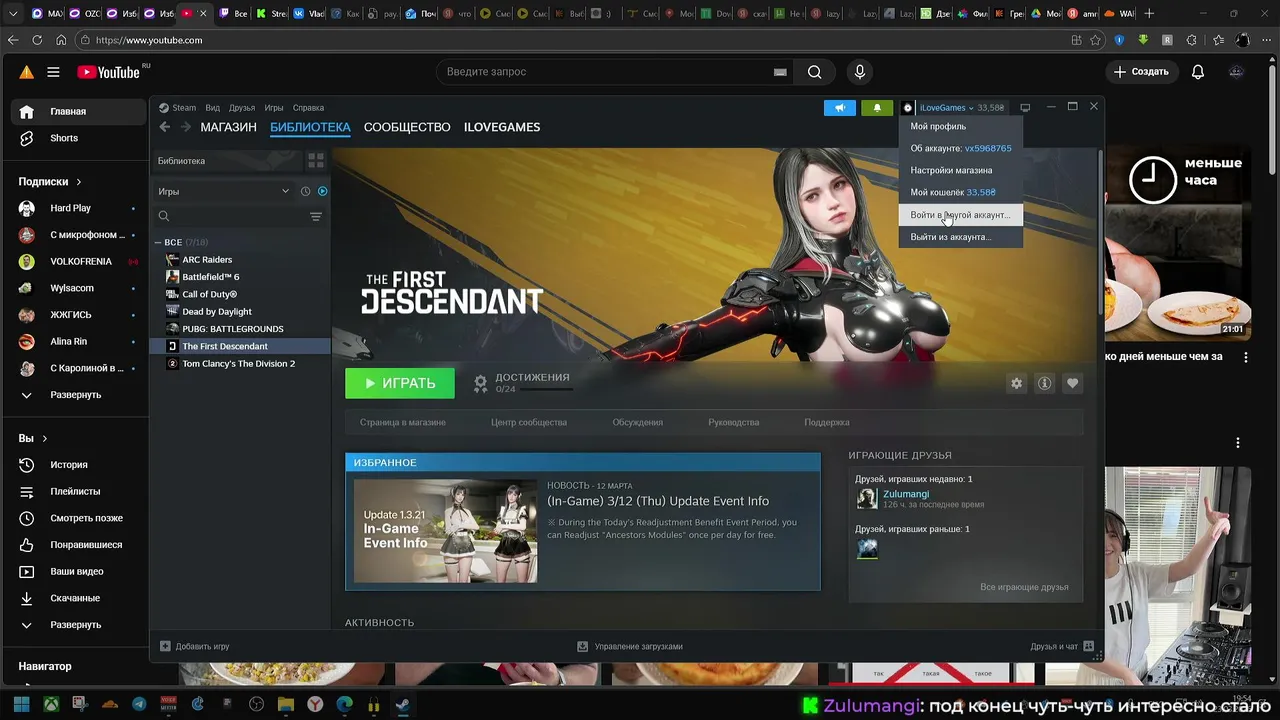Open Steam Big Picture mode icon
Image resolution: width=1280 pixels, height=720 pixels.
1025,108
